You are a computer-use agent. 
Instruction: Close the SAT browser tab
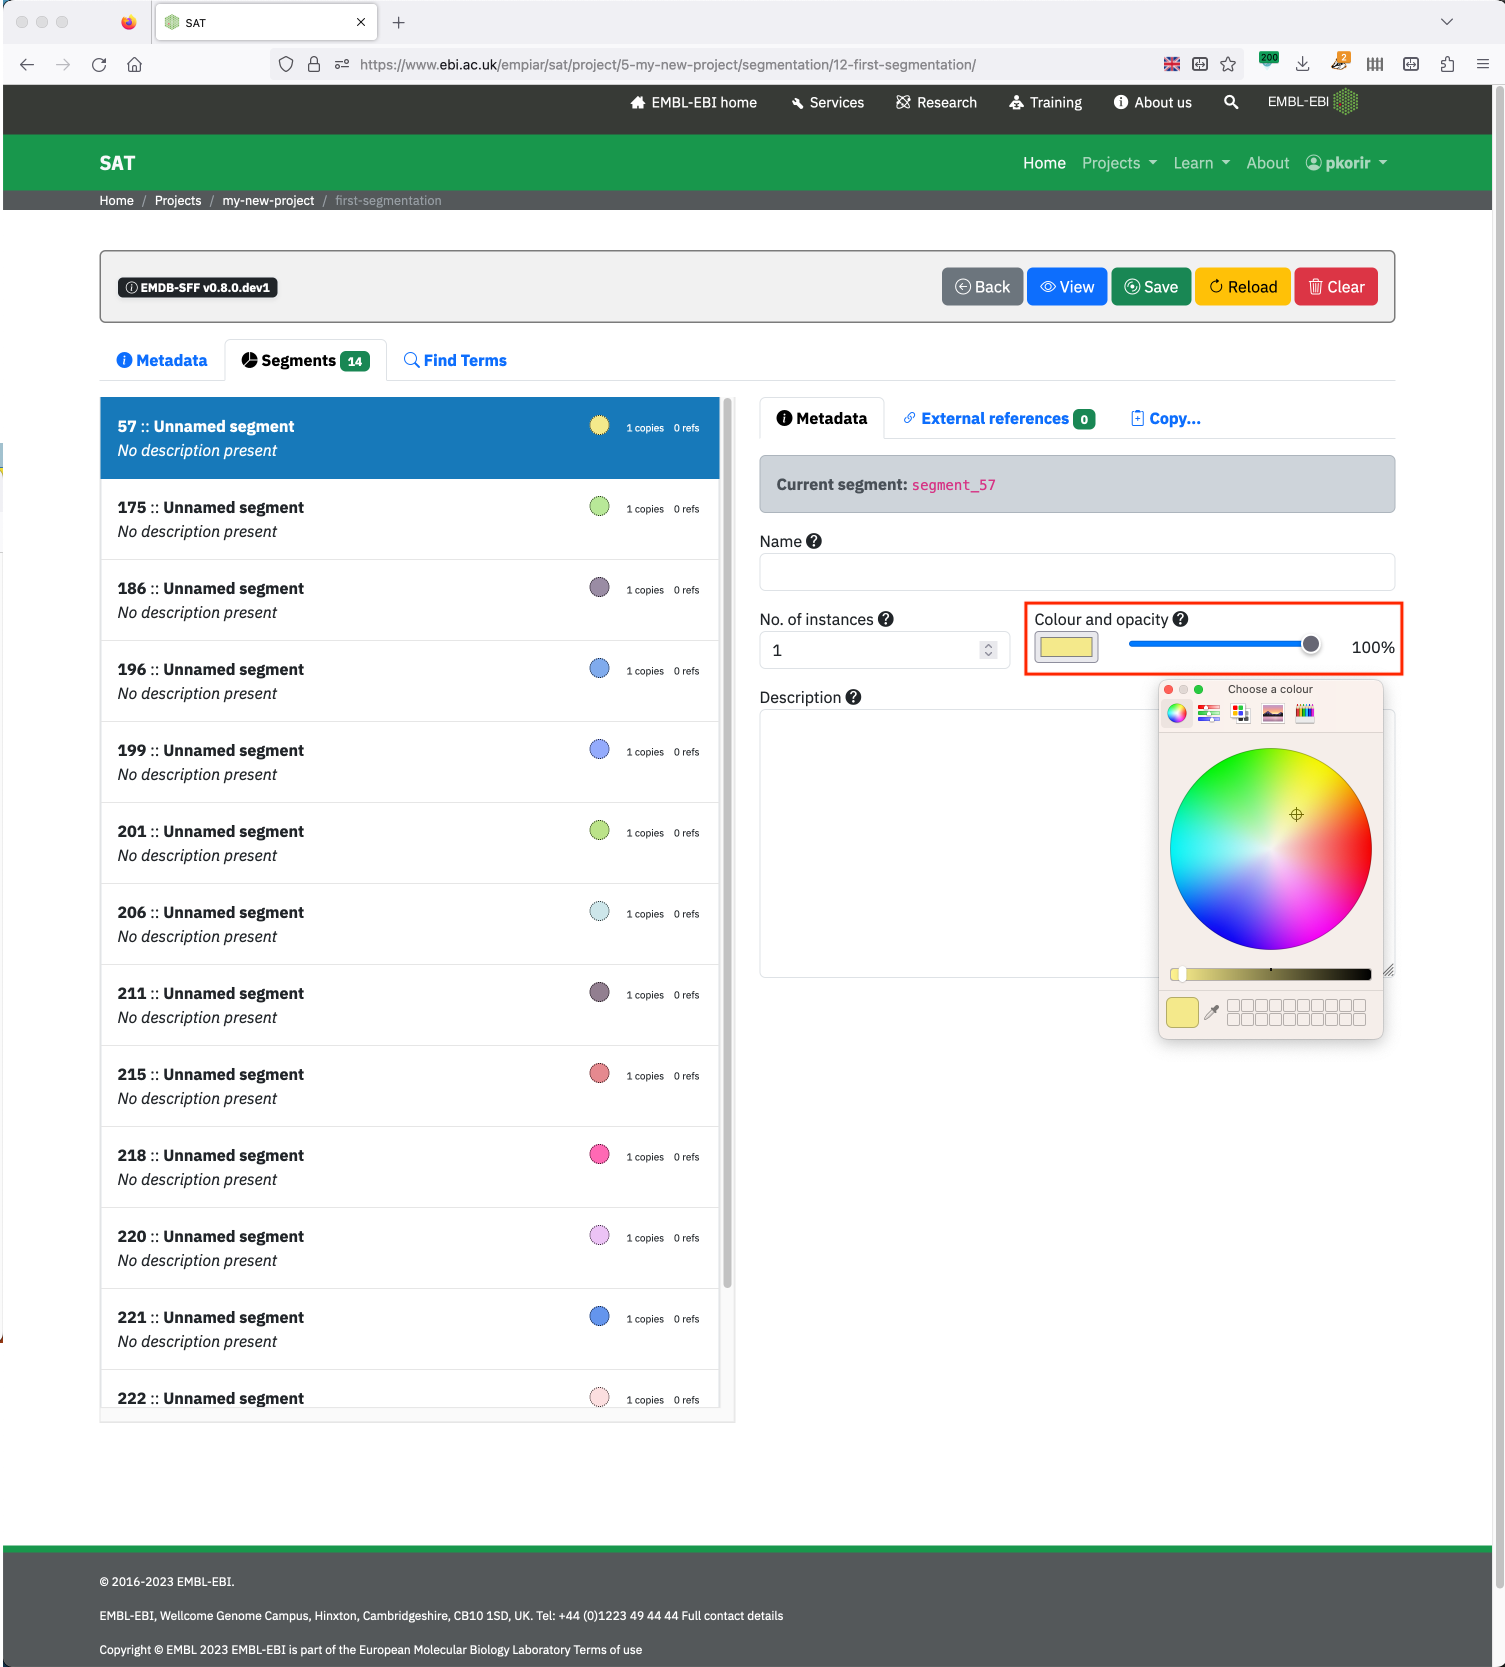pyautogui.click(x=361, y=22)
